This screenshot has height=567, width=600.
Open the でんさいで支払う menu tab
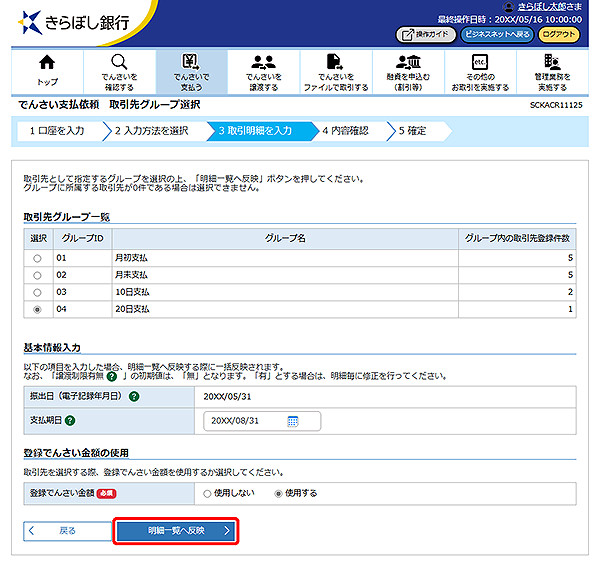[191, 70]
